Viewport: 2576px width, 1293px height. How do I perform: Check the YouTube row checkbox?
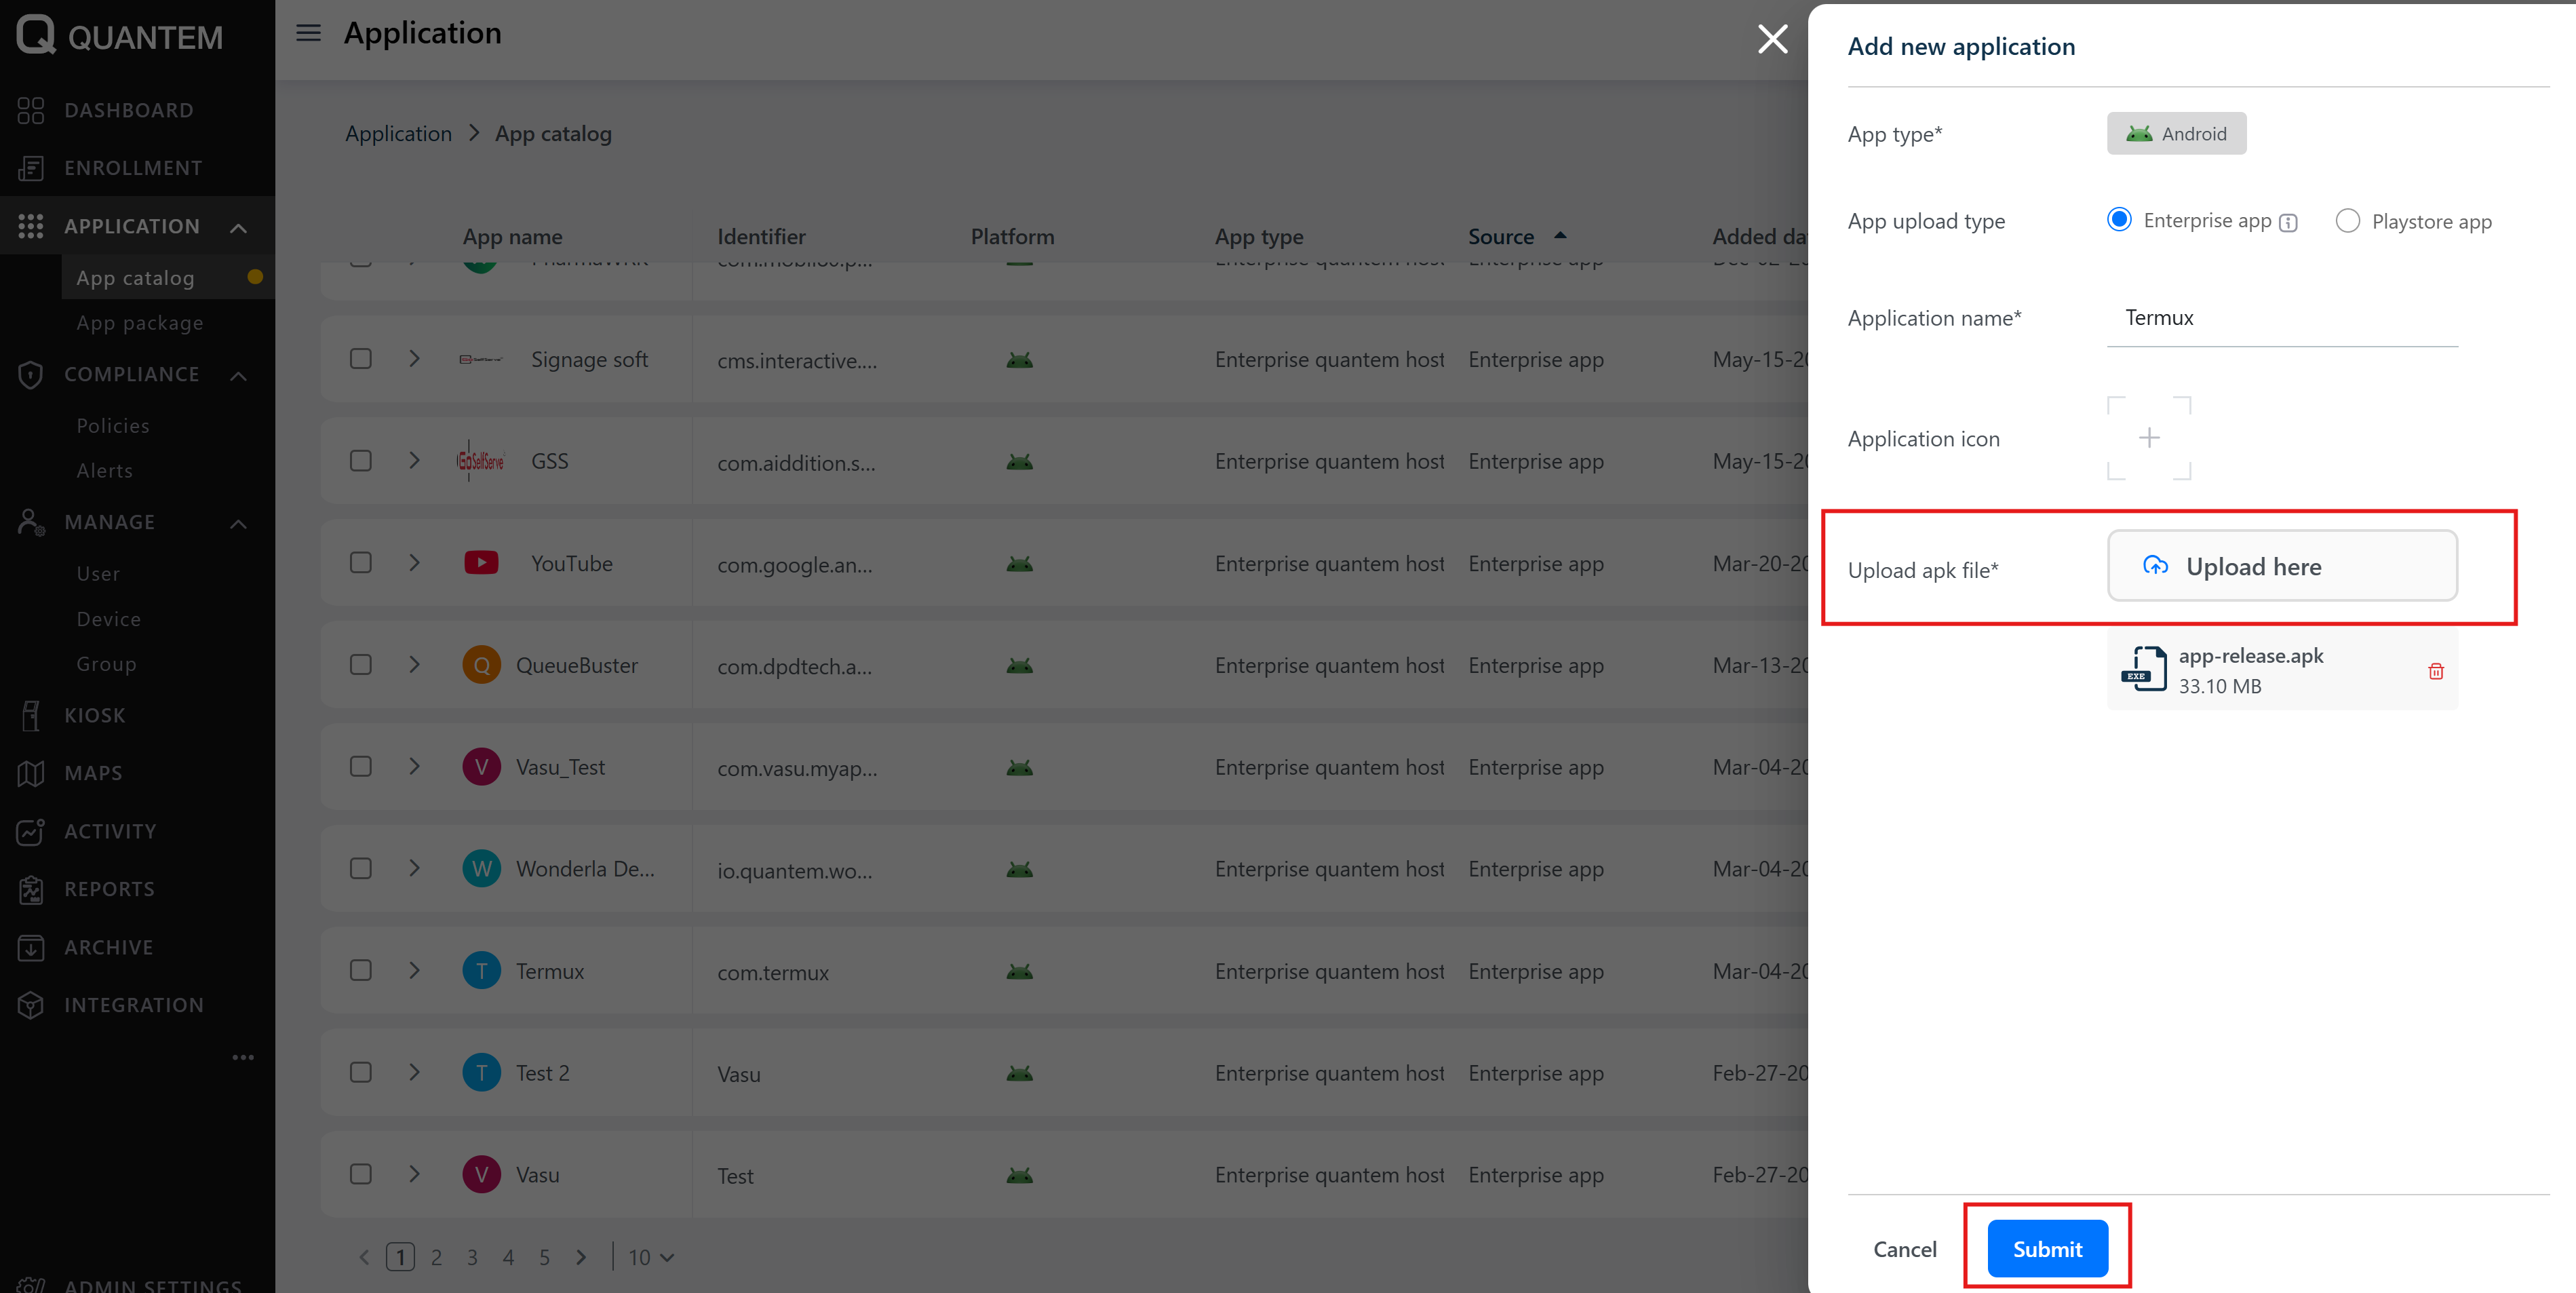pyautogui.click(x=361, y=563)
